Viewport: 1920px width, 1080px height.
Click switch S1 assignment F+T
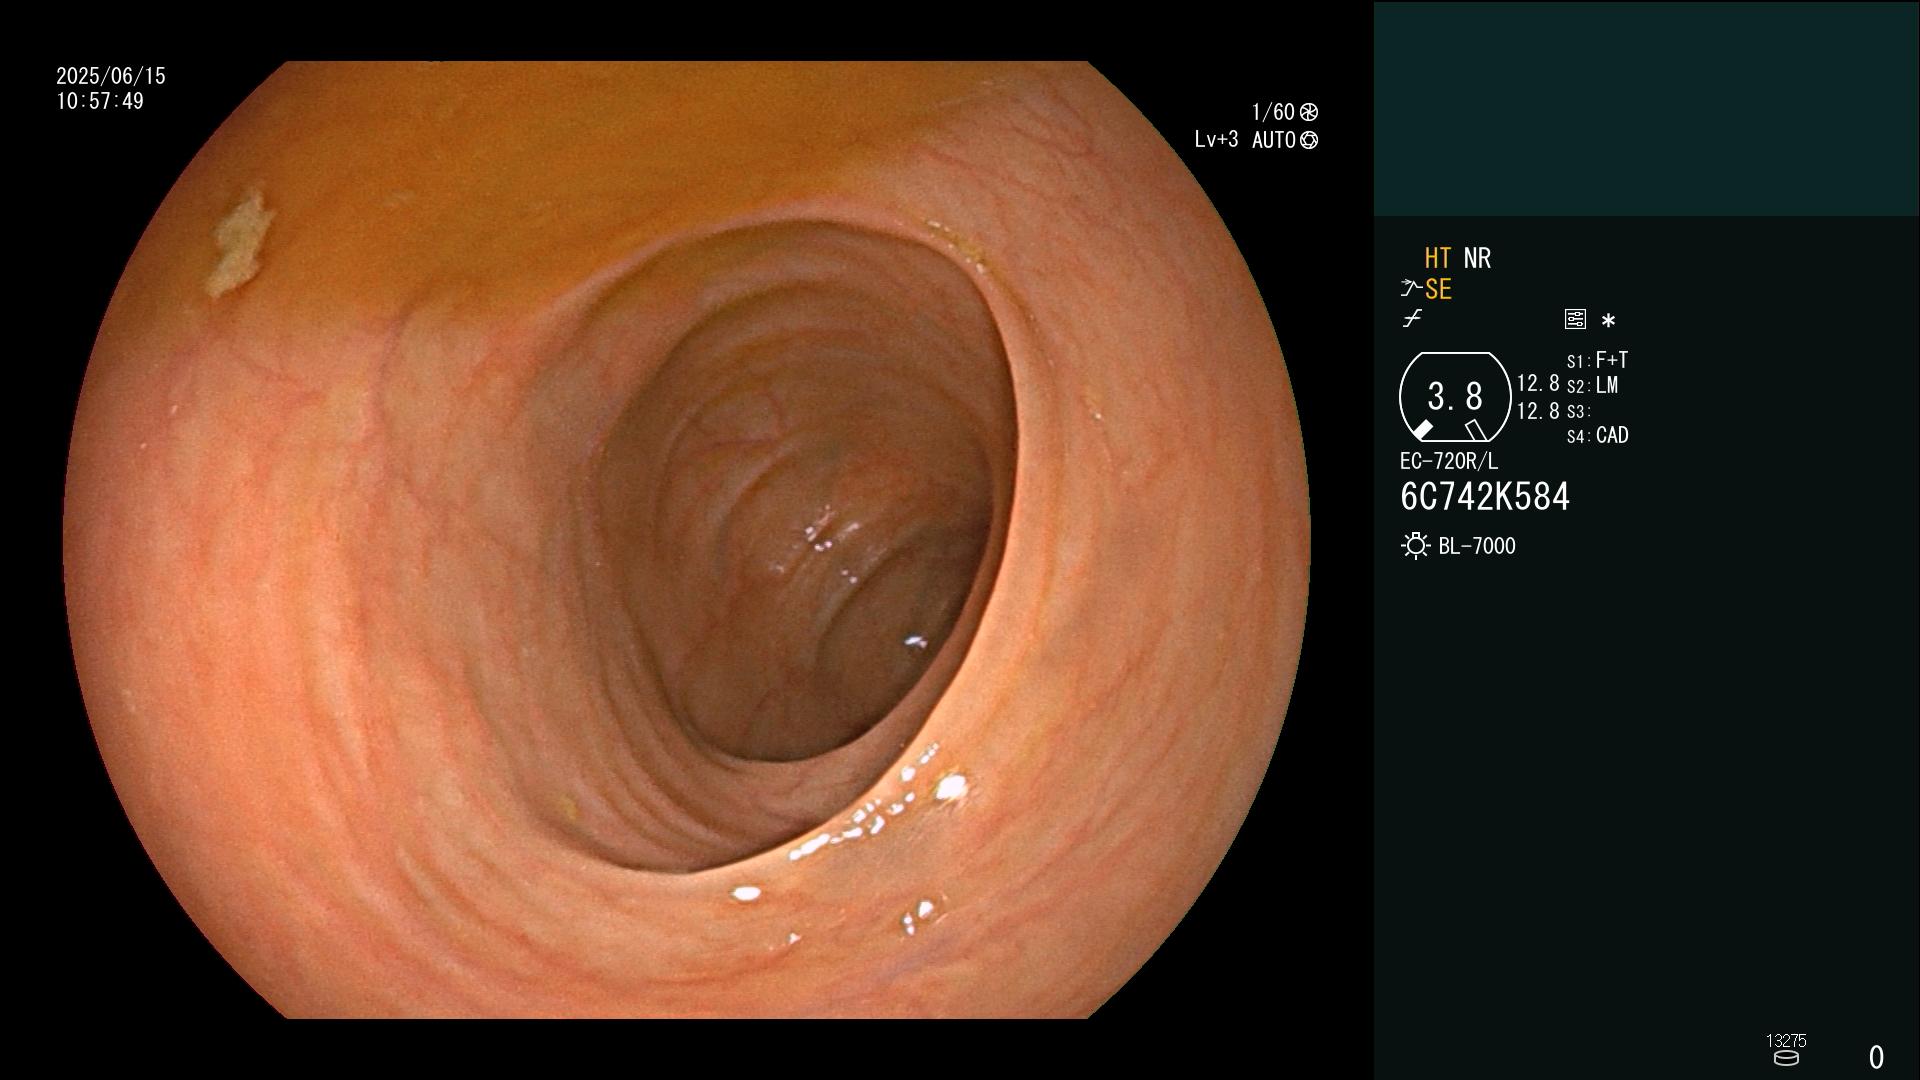click(x=1598, y=360)
